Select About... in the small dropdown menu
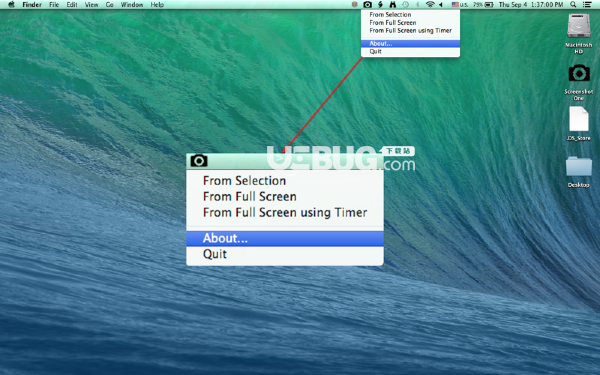The width and height of the screenshot is (600, 375). (410, 44)
